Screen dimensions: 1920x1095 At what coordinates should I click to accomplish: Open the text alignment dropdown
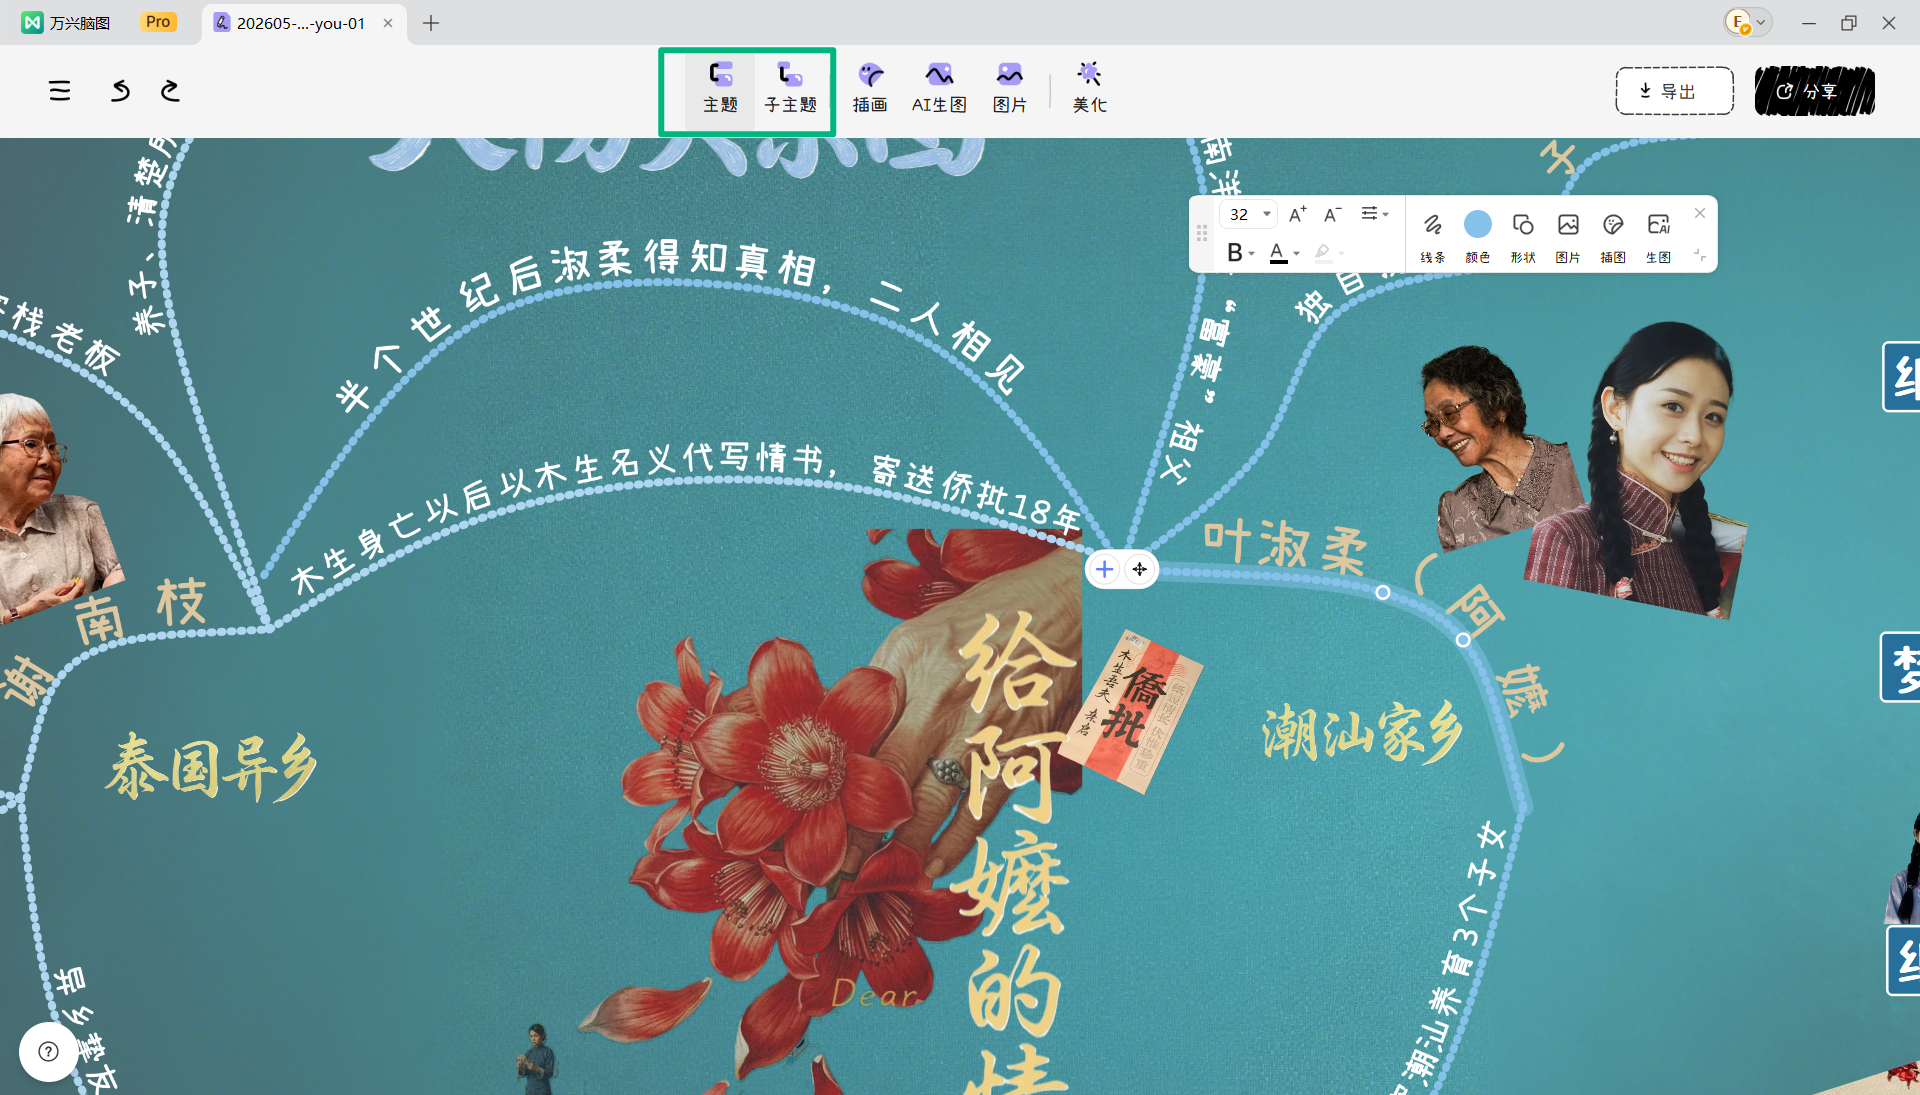(1374, 214)
